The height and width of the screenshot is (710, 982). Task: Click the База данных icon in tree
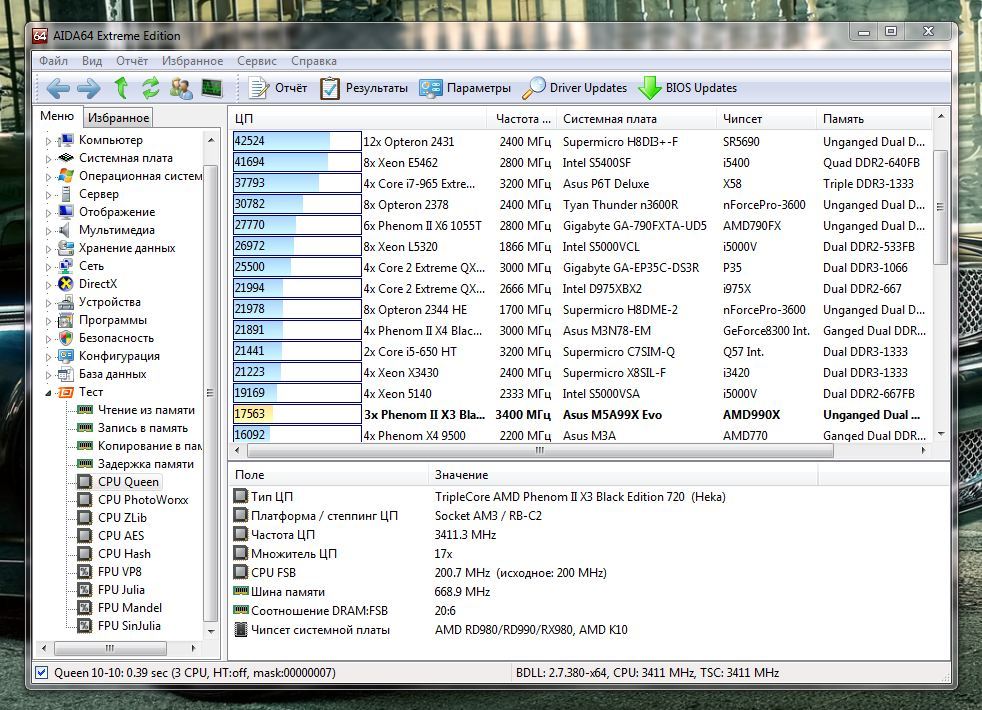(x=66, y=374)
